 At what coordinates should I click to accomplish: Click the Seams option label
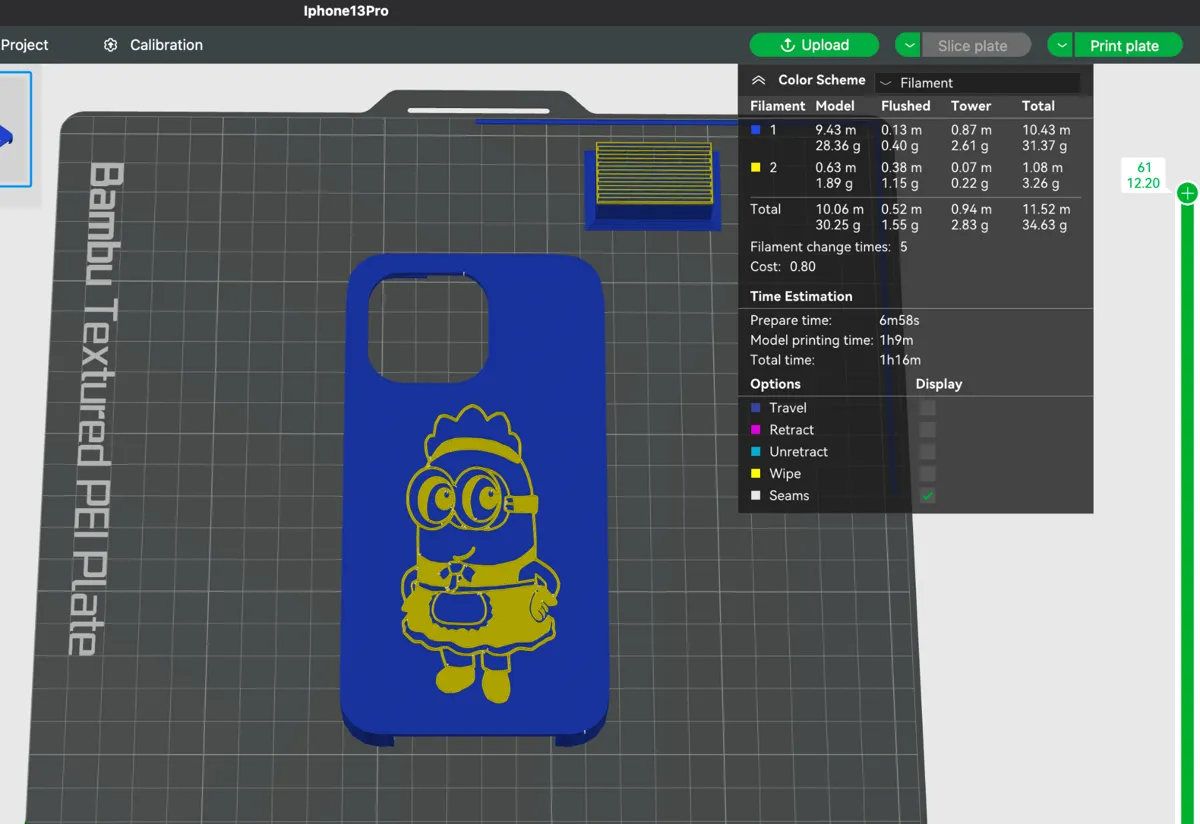(789, 496)
